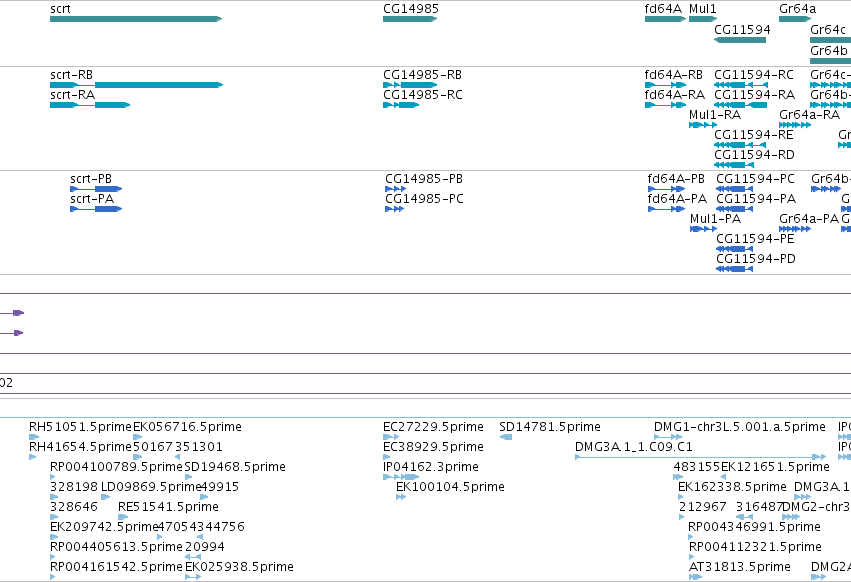The image size is (851, 582).
Task: Click the Mul1-RA transcript label
Action: tap(715, 115)
